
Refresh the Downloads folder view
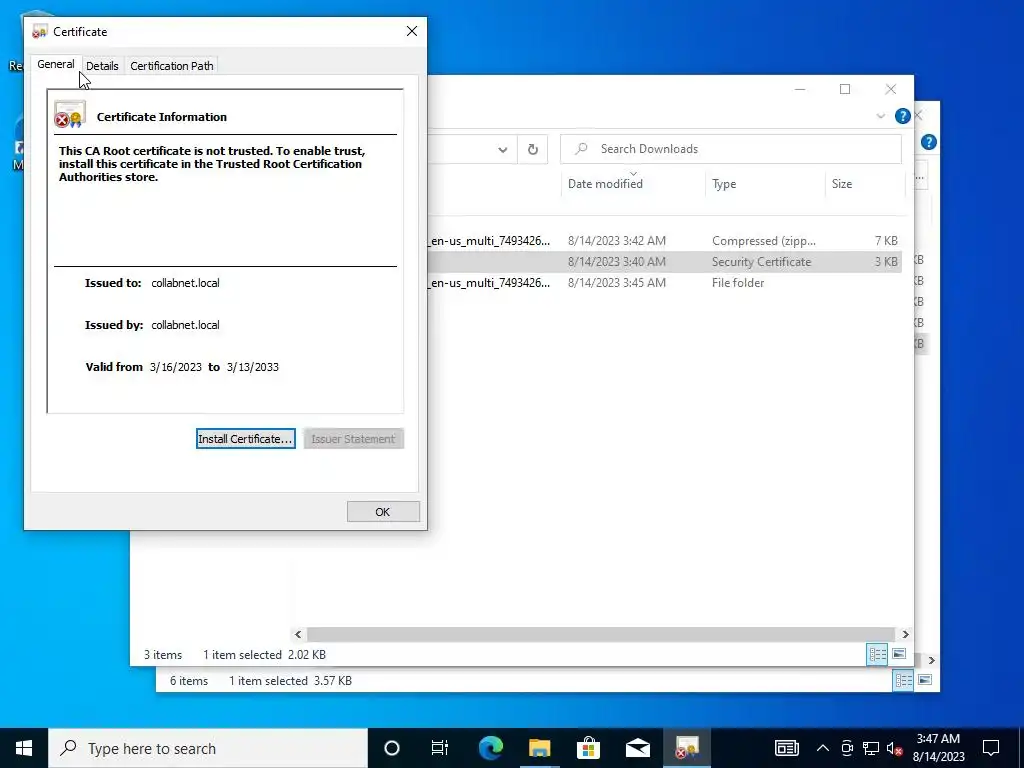[x=533, y=150]
